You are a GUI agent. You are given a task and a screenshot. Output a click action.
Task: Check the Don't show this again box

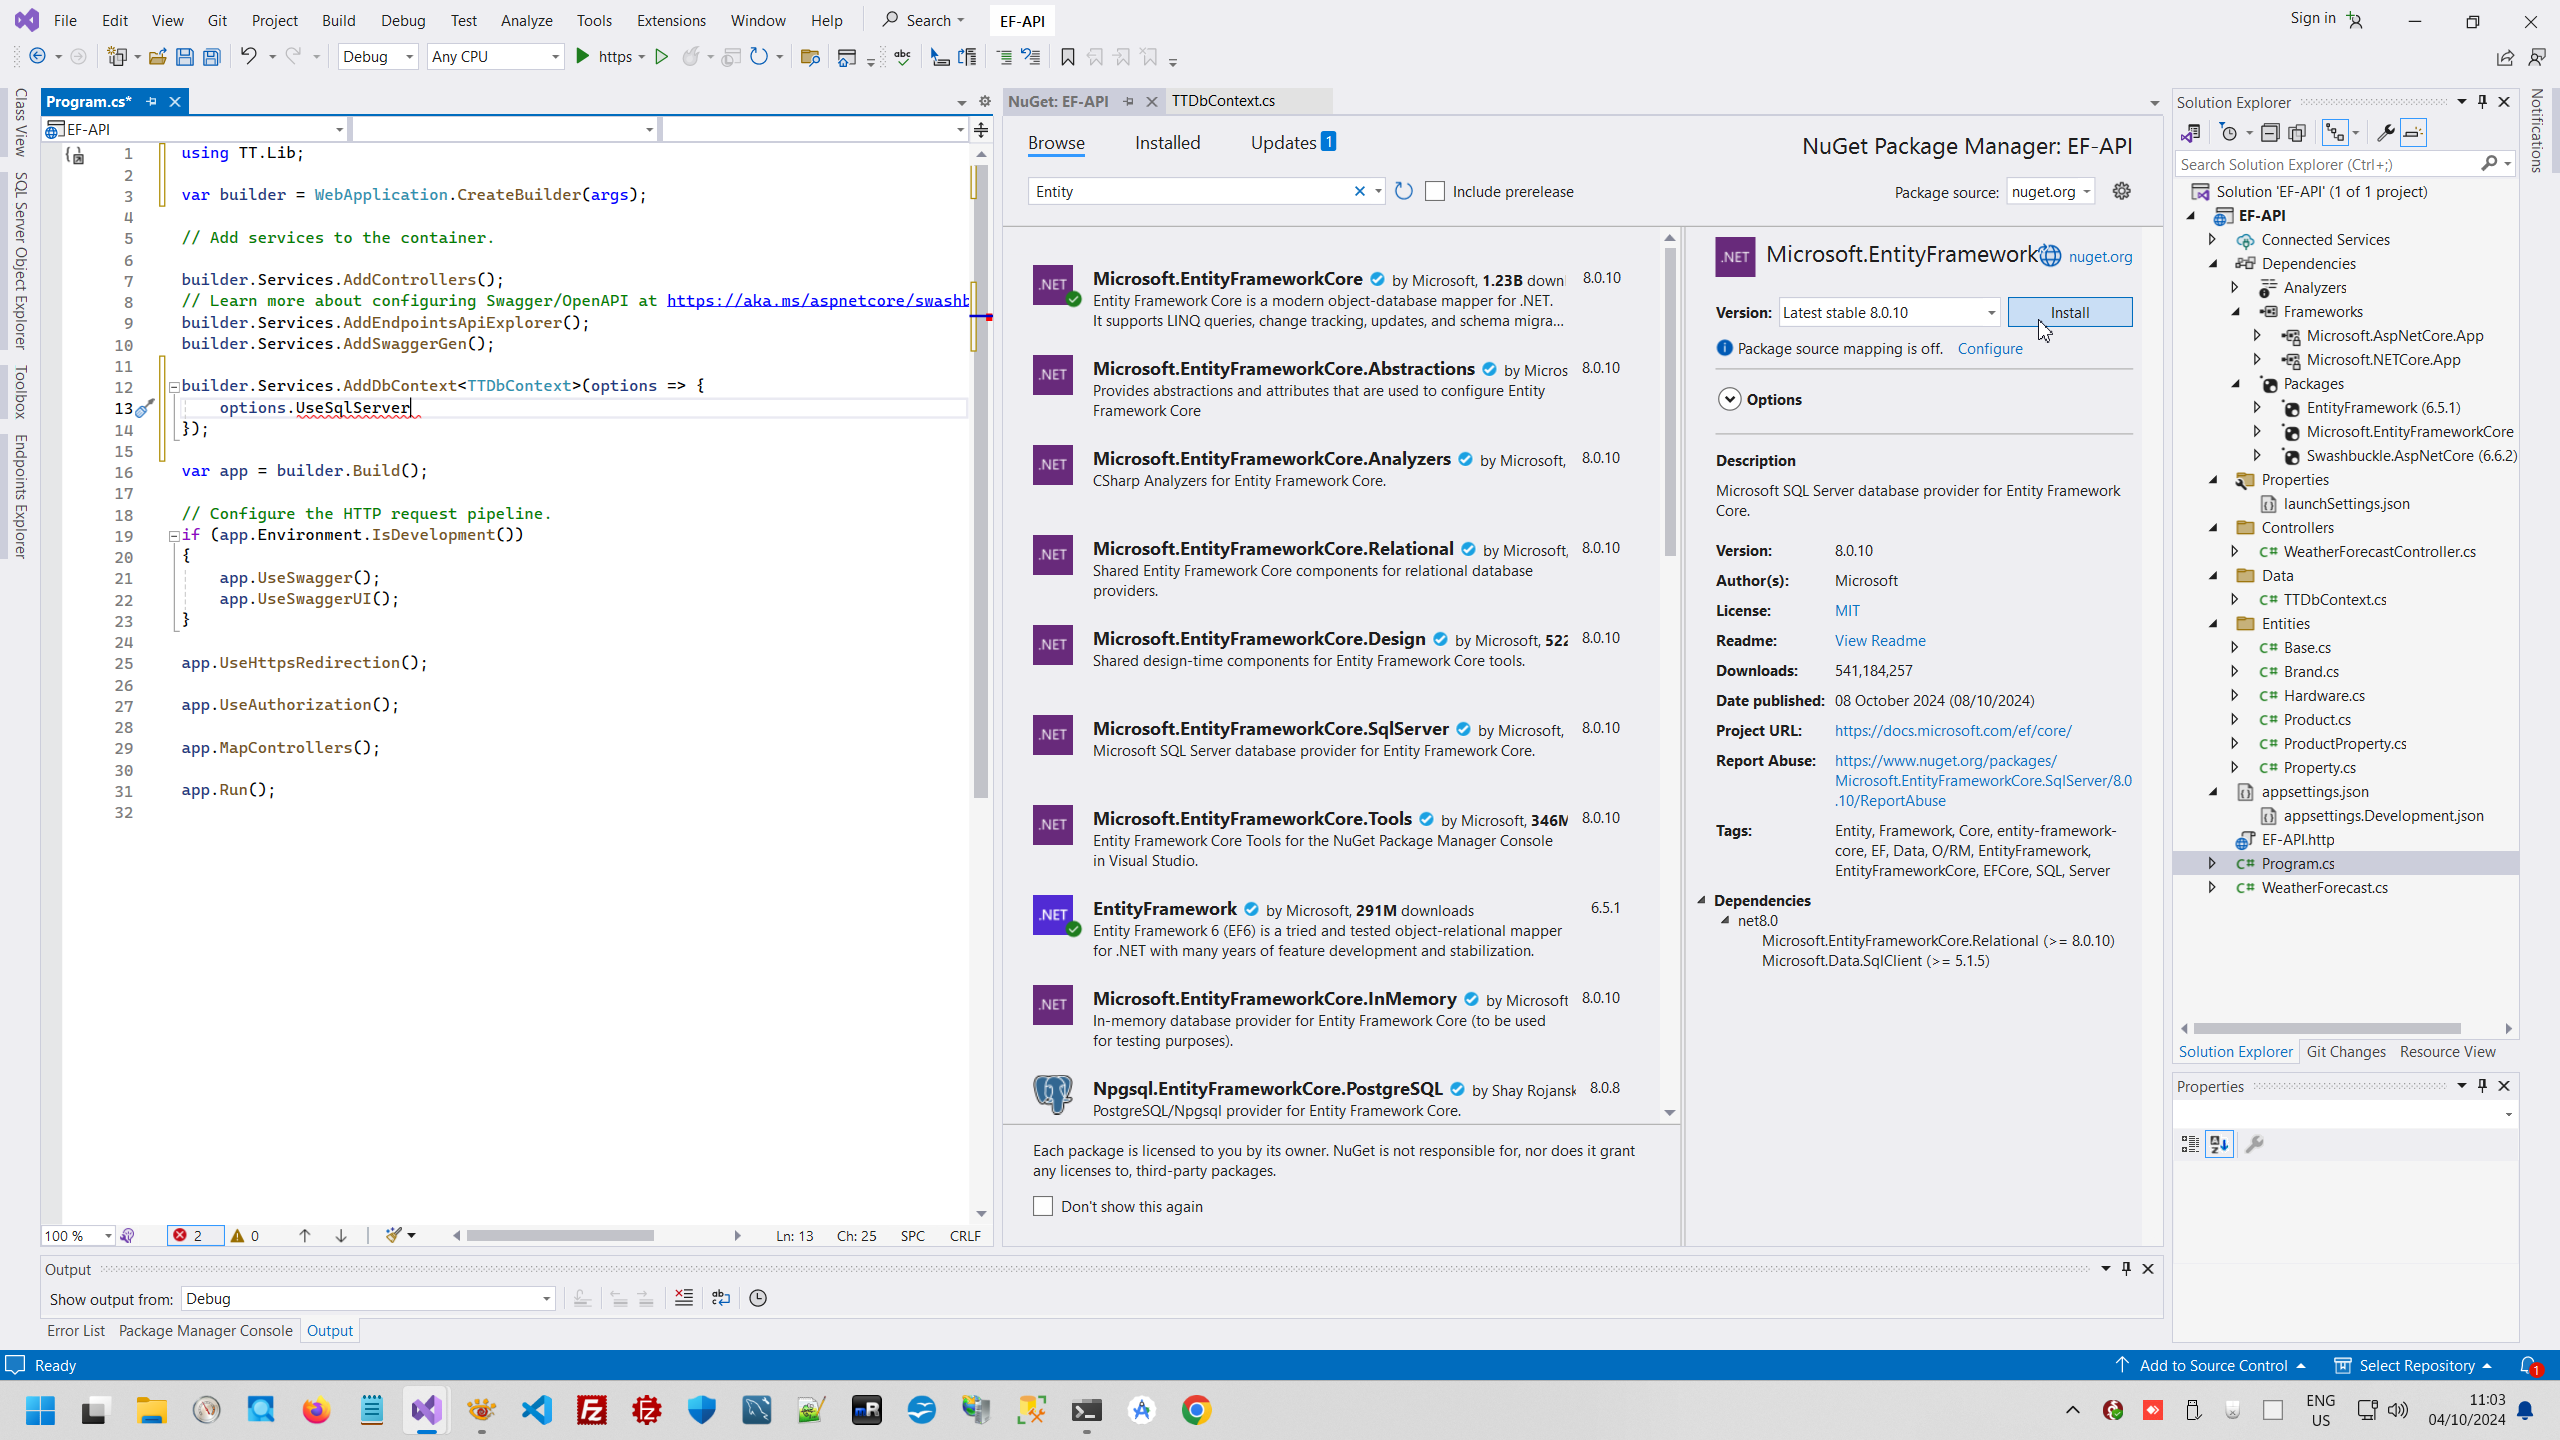pos(1043,1206)
